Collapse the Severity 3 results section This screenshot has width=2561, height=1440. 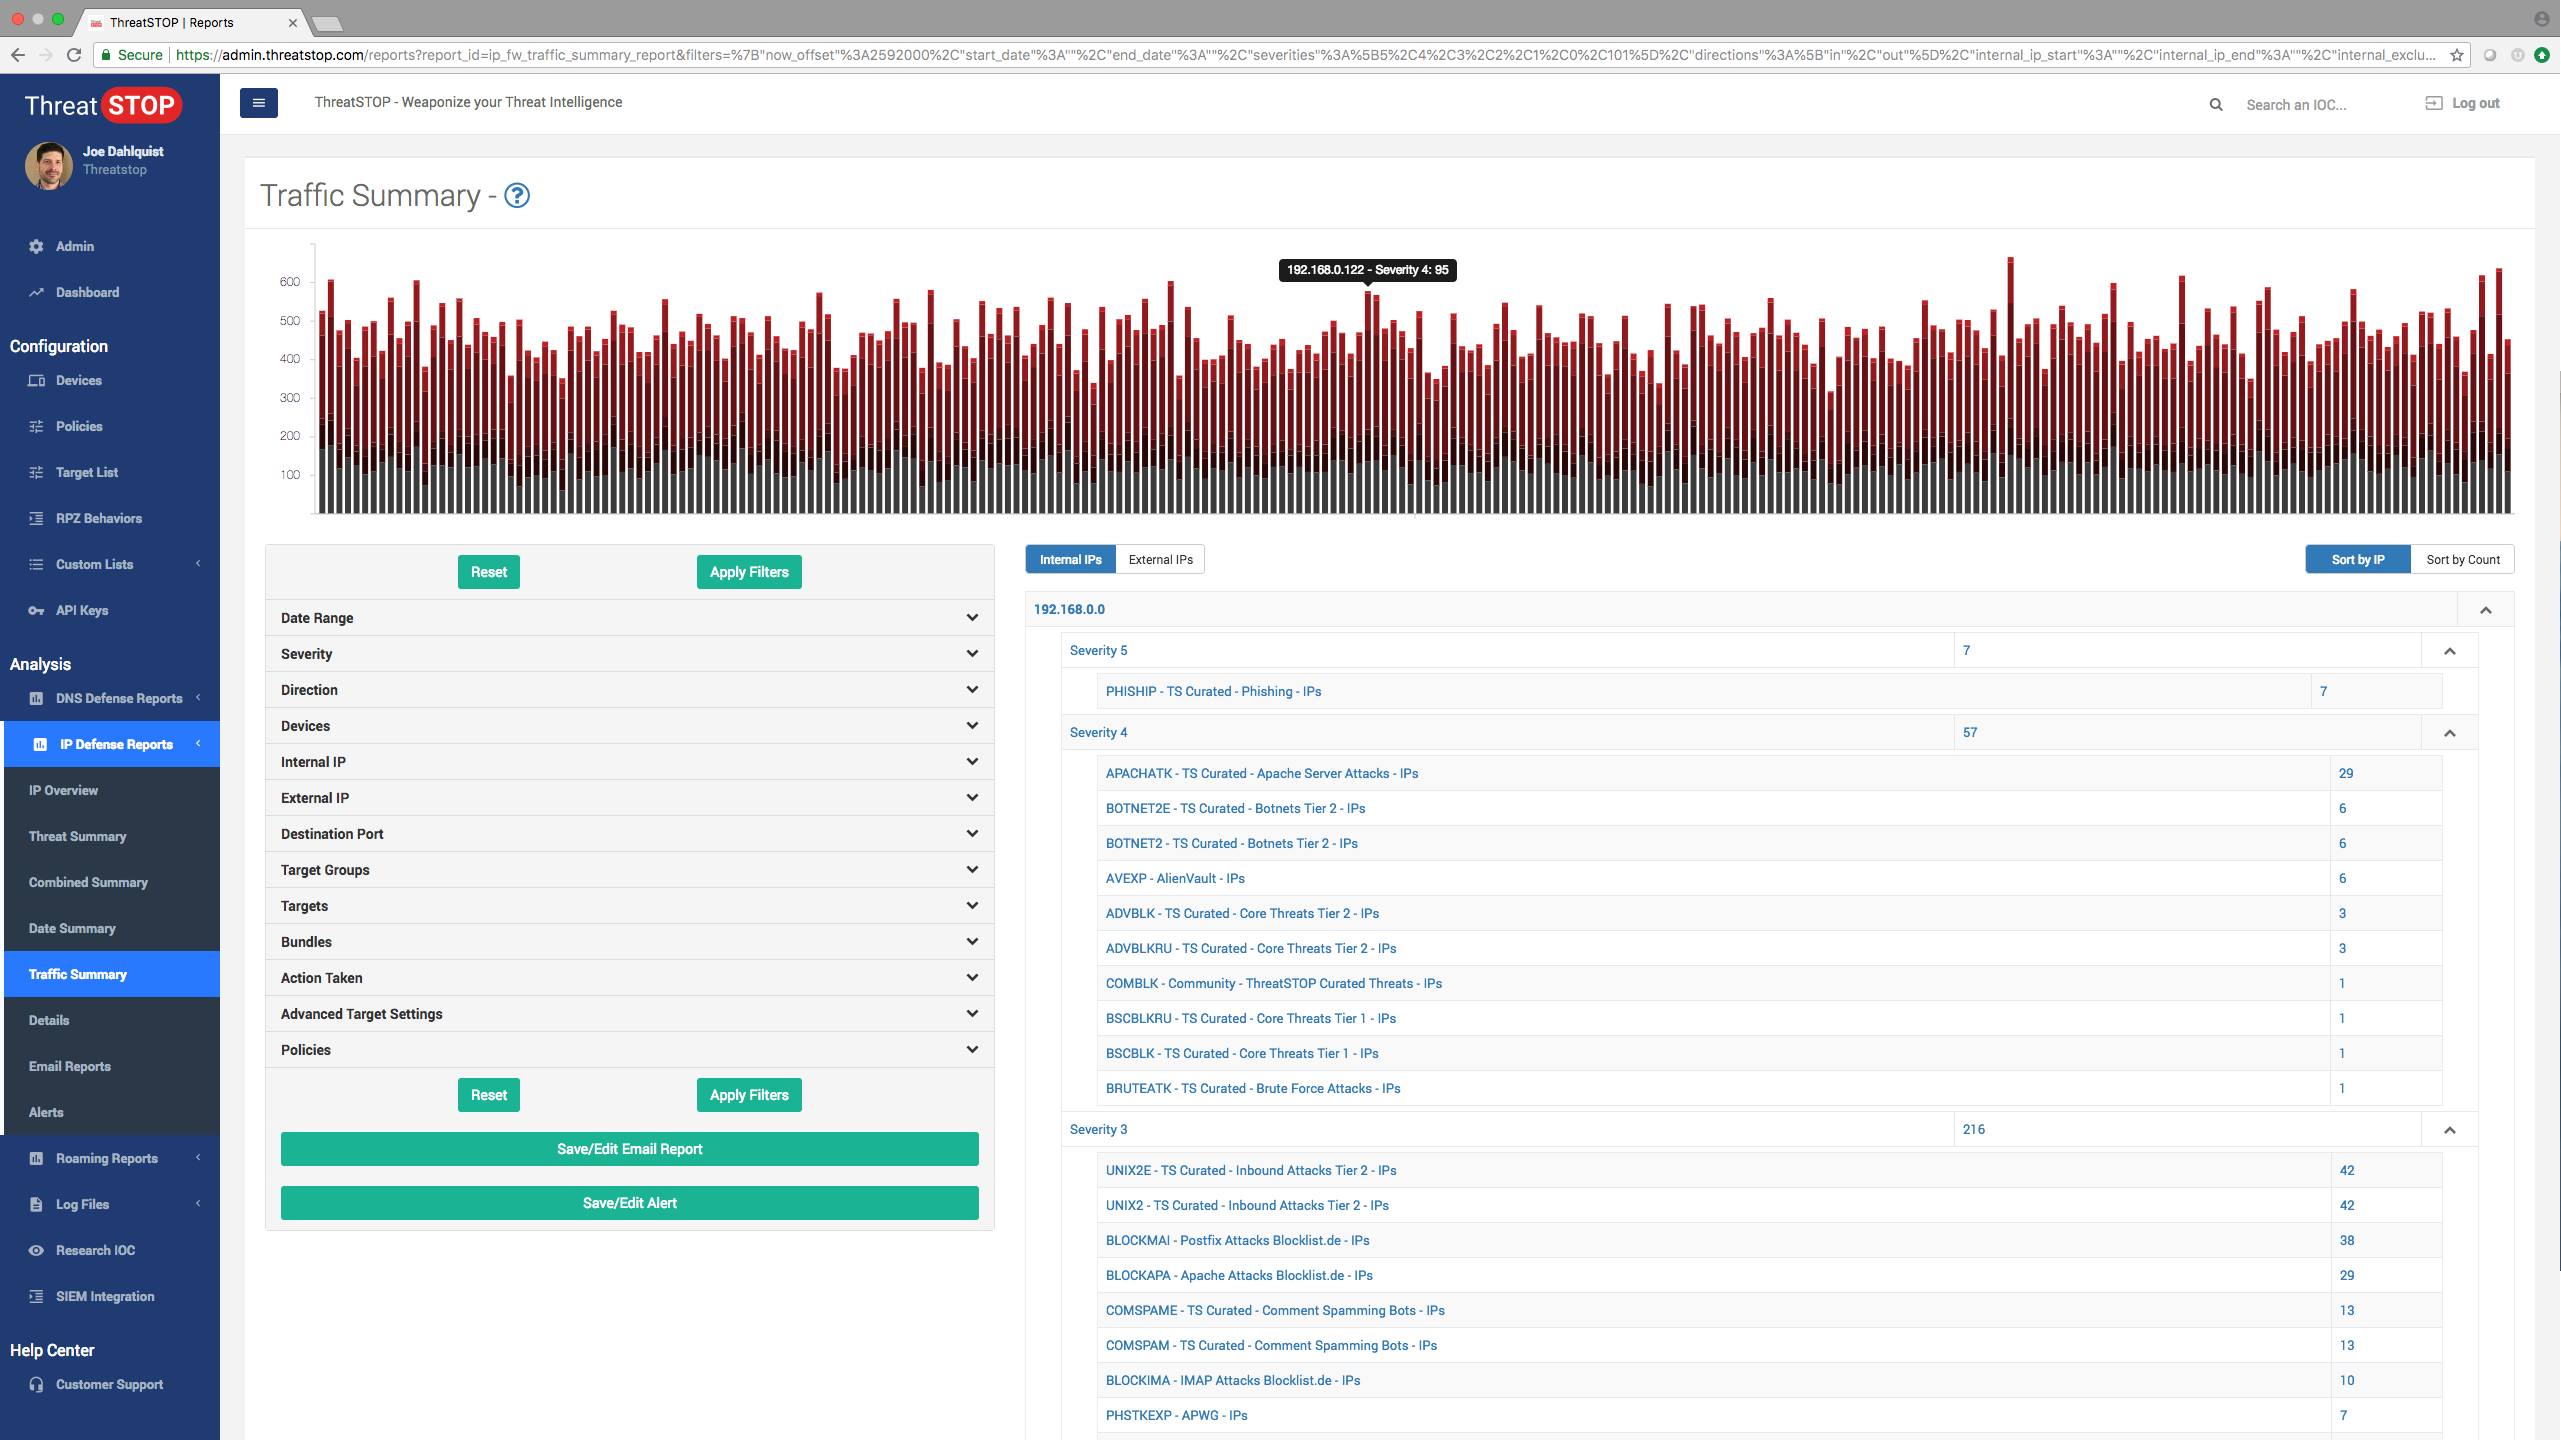click(2450, 1129)
